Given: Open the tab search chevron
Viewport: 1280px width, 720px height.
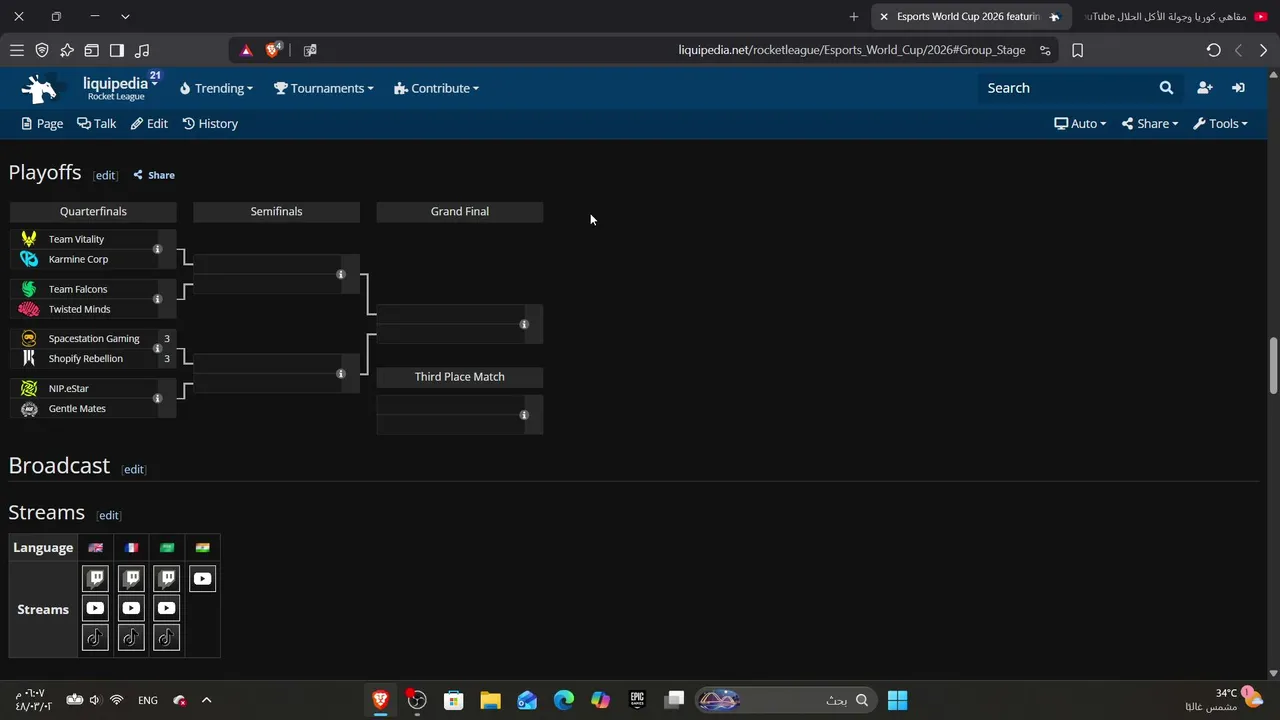Looking at the screenshot, I should point(125,16).
